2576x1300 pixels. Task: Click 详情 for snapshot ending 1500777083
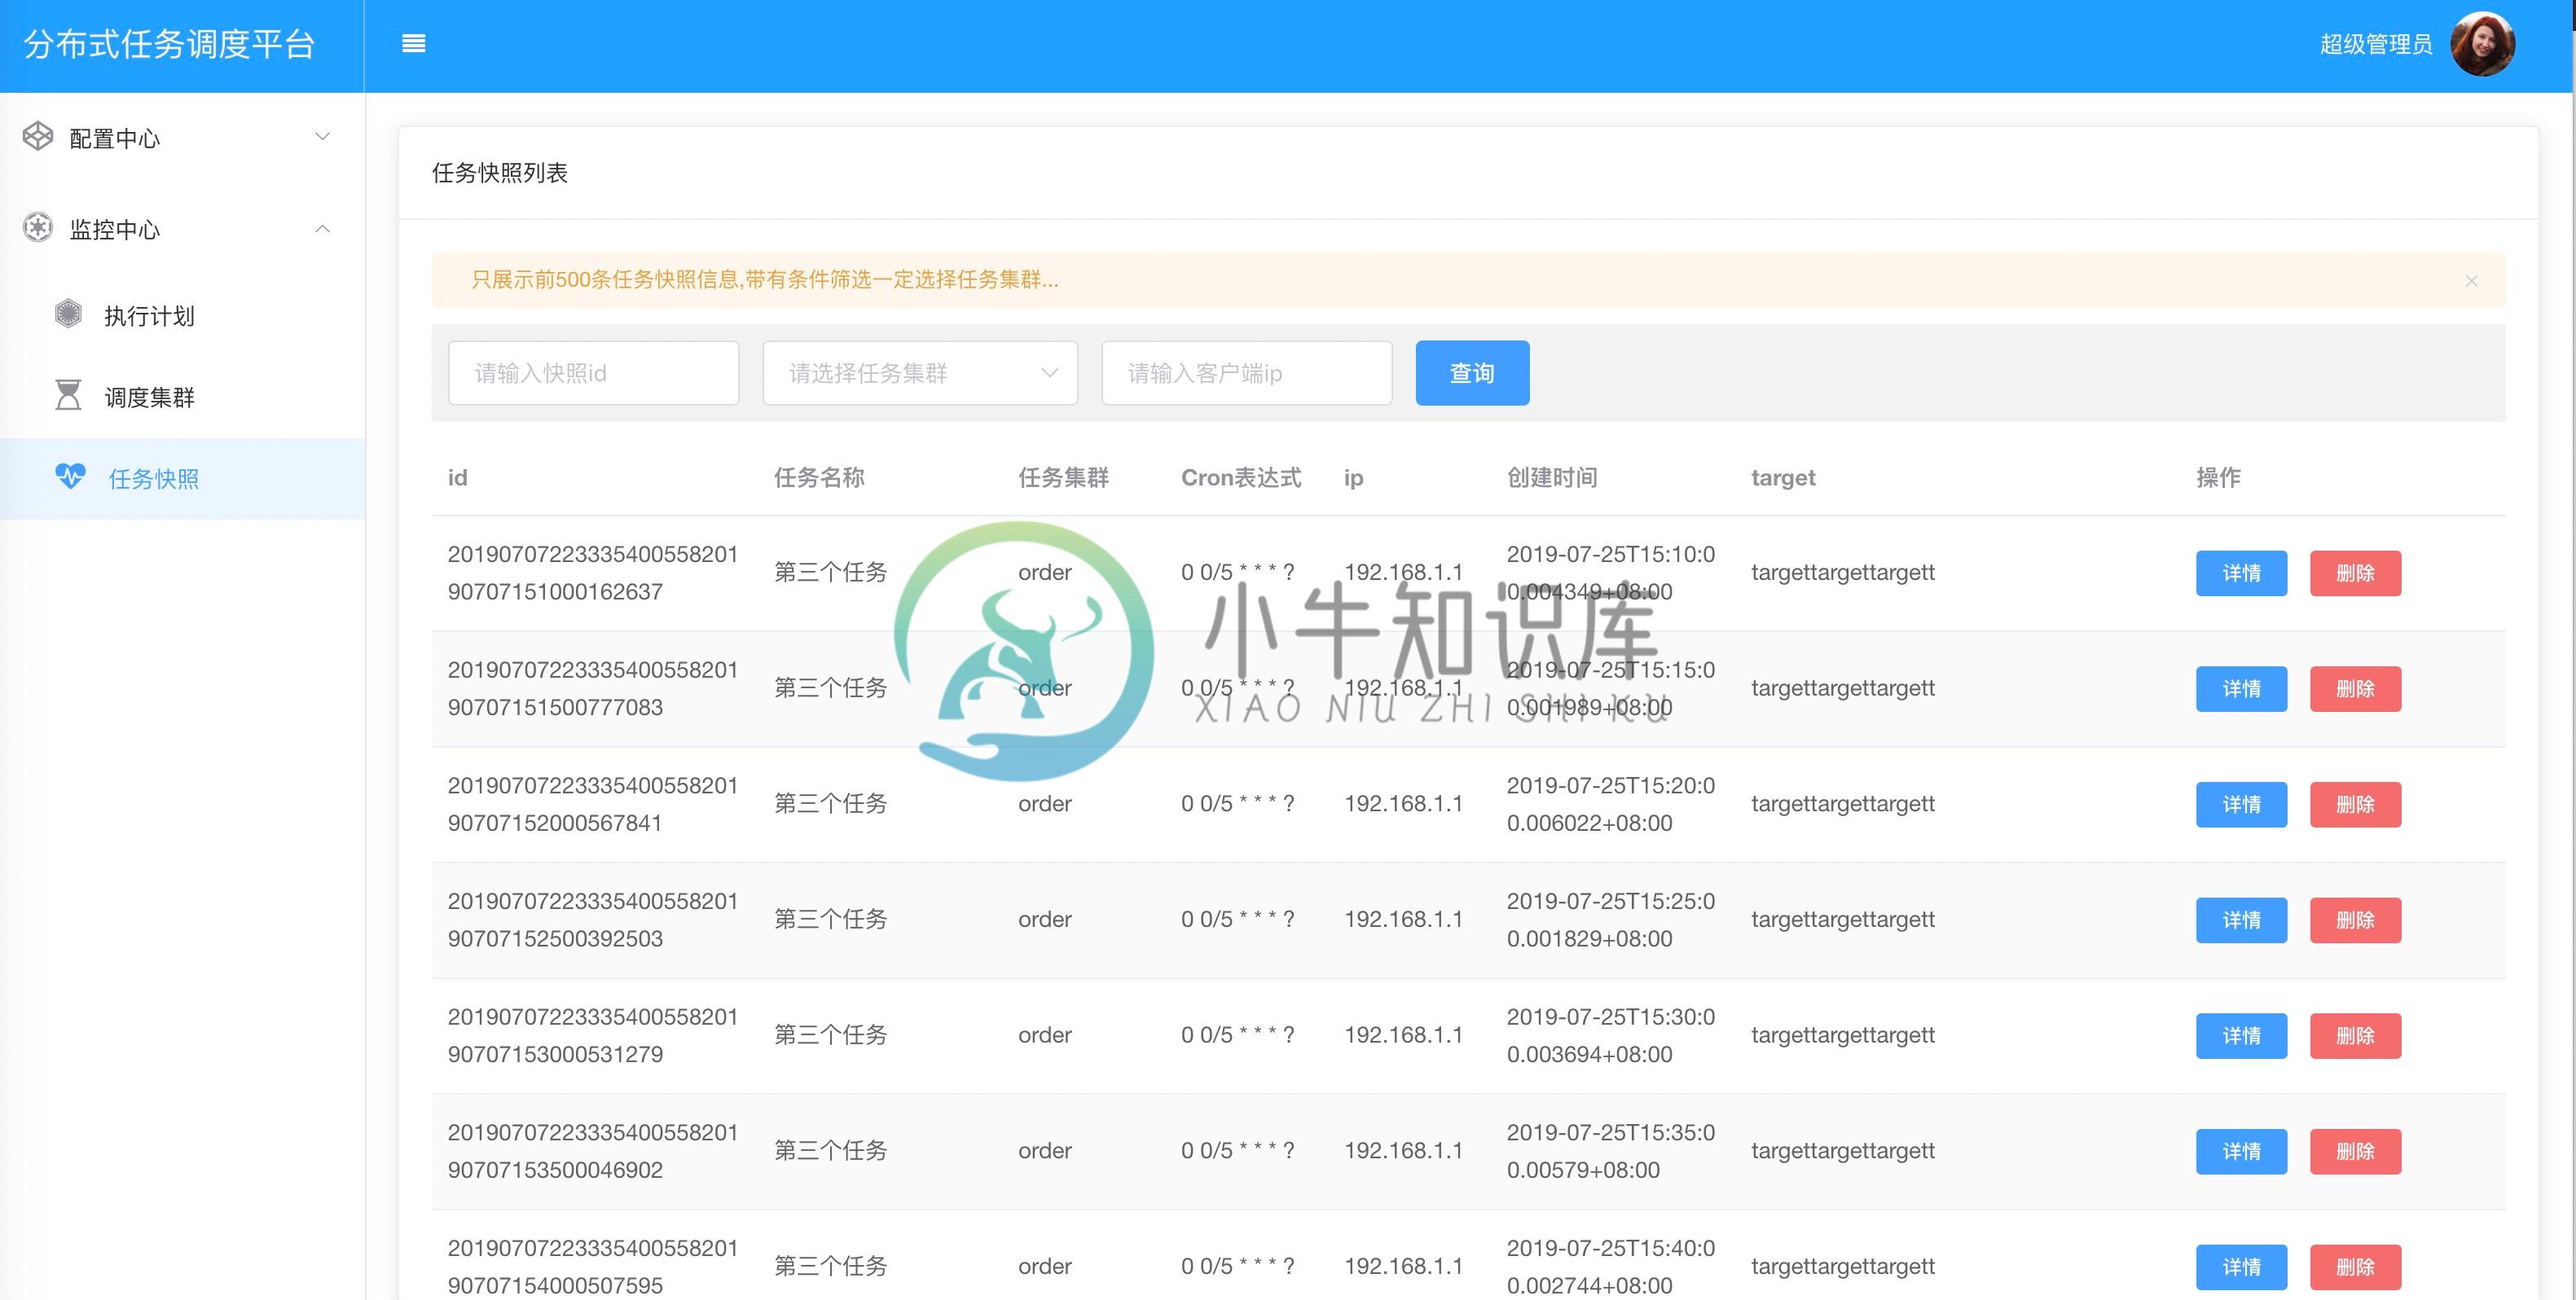tap(2241, 689)
